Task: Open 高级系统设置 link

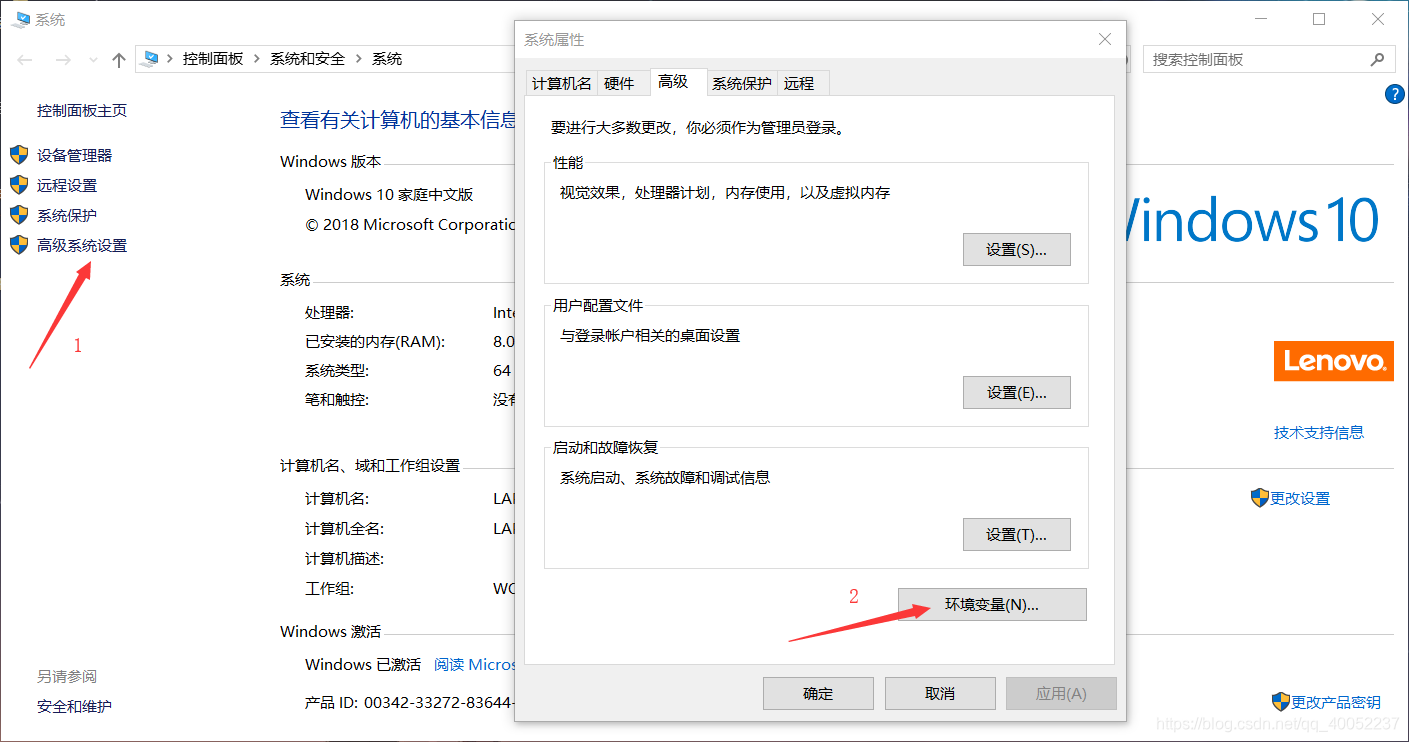Action: tap(82, 245)
